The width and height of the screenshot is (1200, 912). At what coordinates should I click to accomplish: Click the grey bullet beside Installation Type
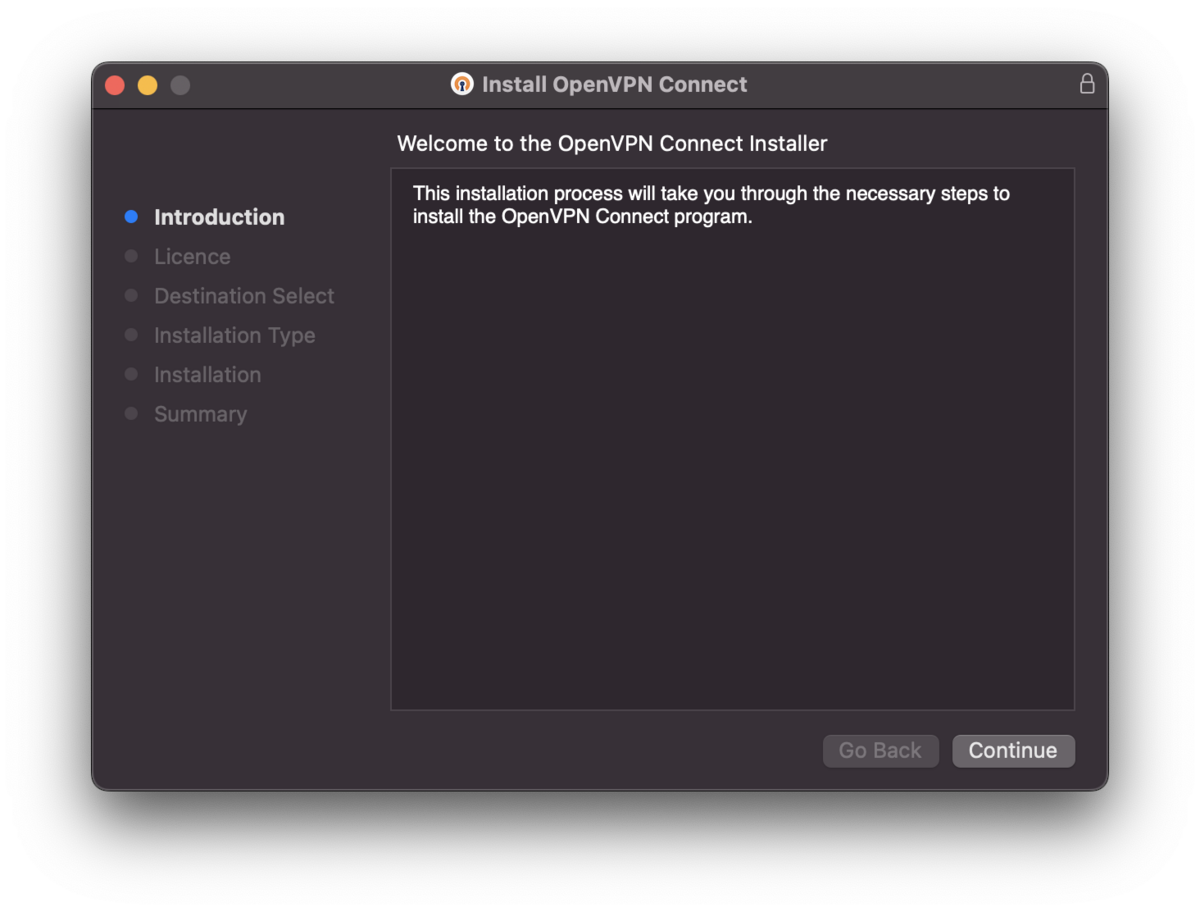pyautogui.click(x=131, y=335)
